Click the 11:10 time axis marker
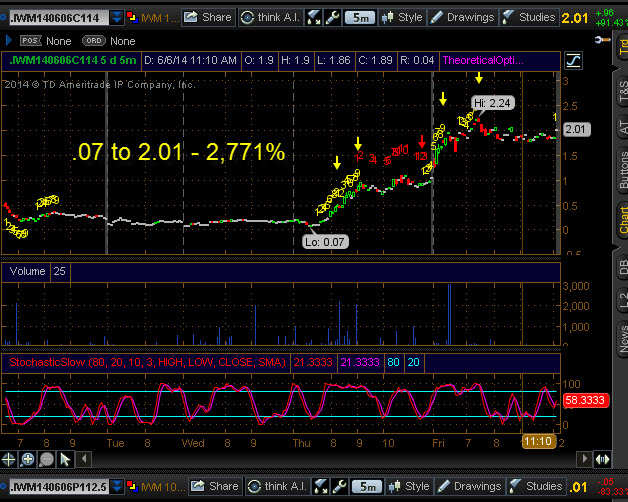The width and height of the screenshot is (628, 502). [x=538, y=441]
